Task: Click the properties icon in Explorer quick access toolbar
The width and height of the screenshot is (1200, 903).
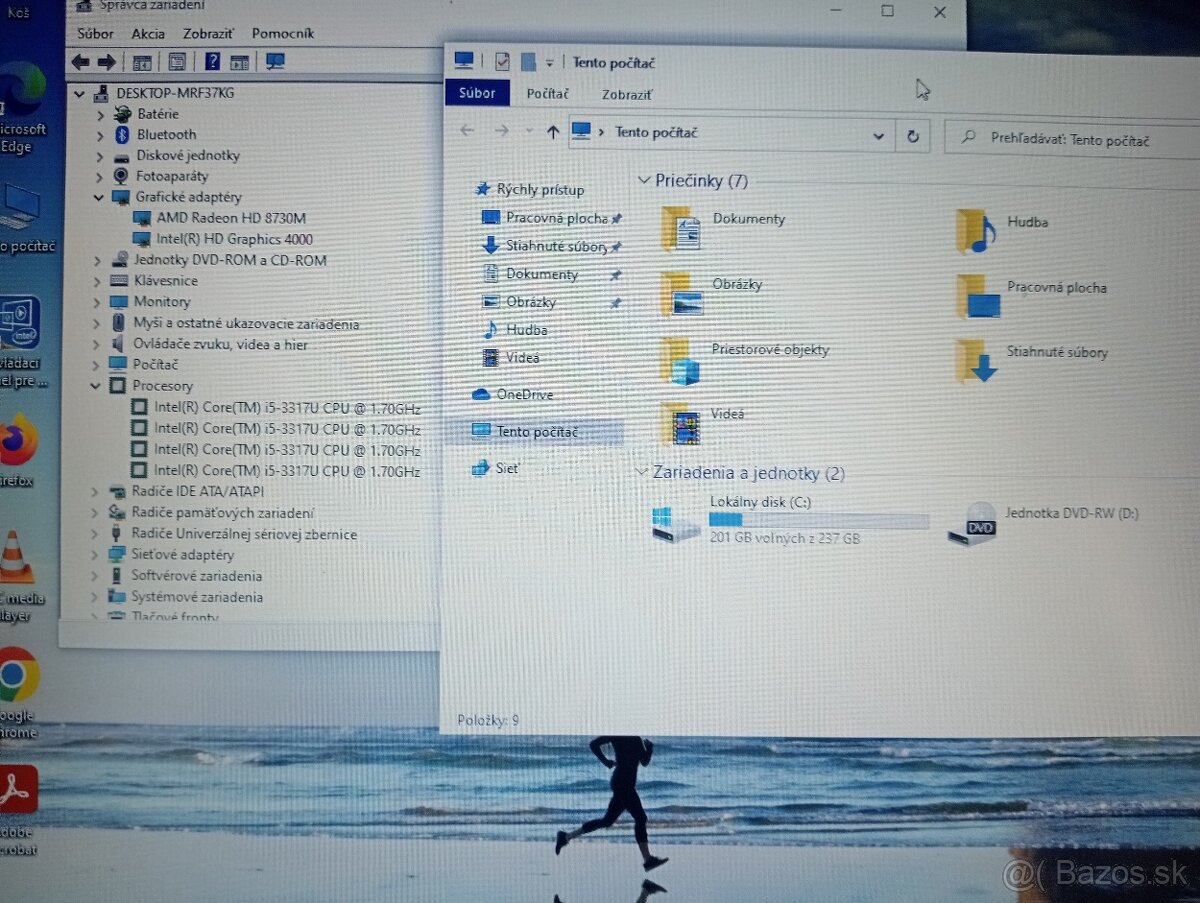Action: 502,60
